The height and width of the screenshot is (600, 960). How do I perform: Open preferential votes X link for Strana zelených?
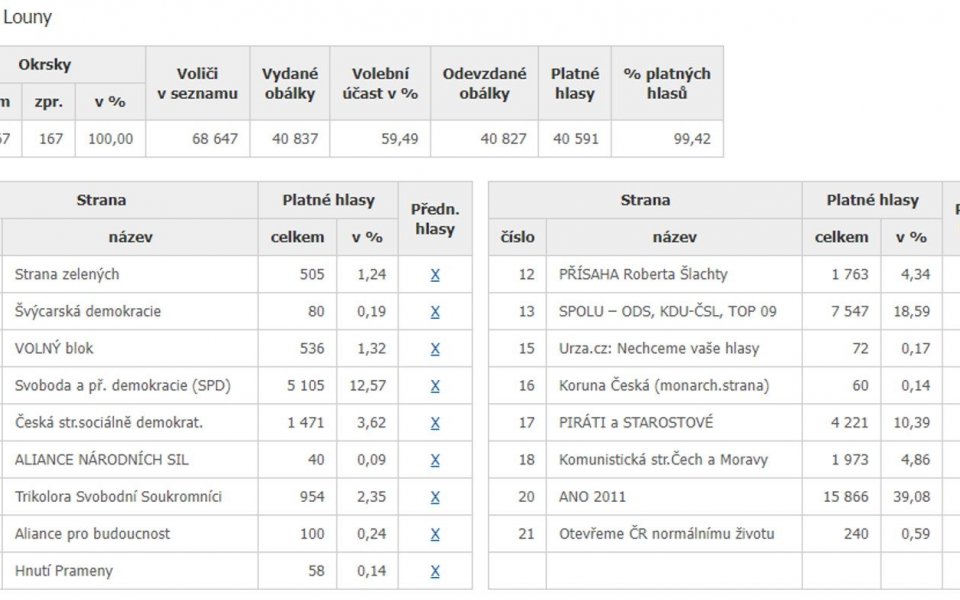(435, 275)
